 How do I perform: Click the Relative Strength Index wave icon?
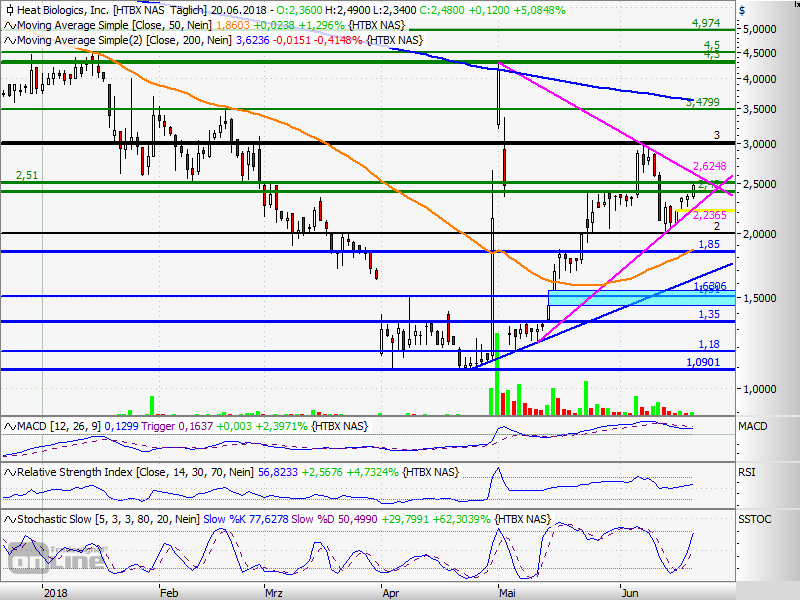pyautogui.click(x=8, y=471)
